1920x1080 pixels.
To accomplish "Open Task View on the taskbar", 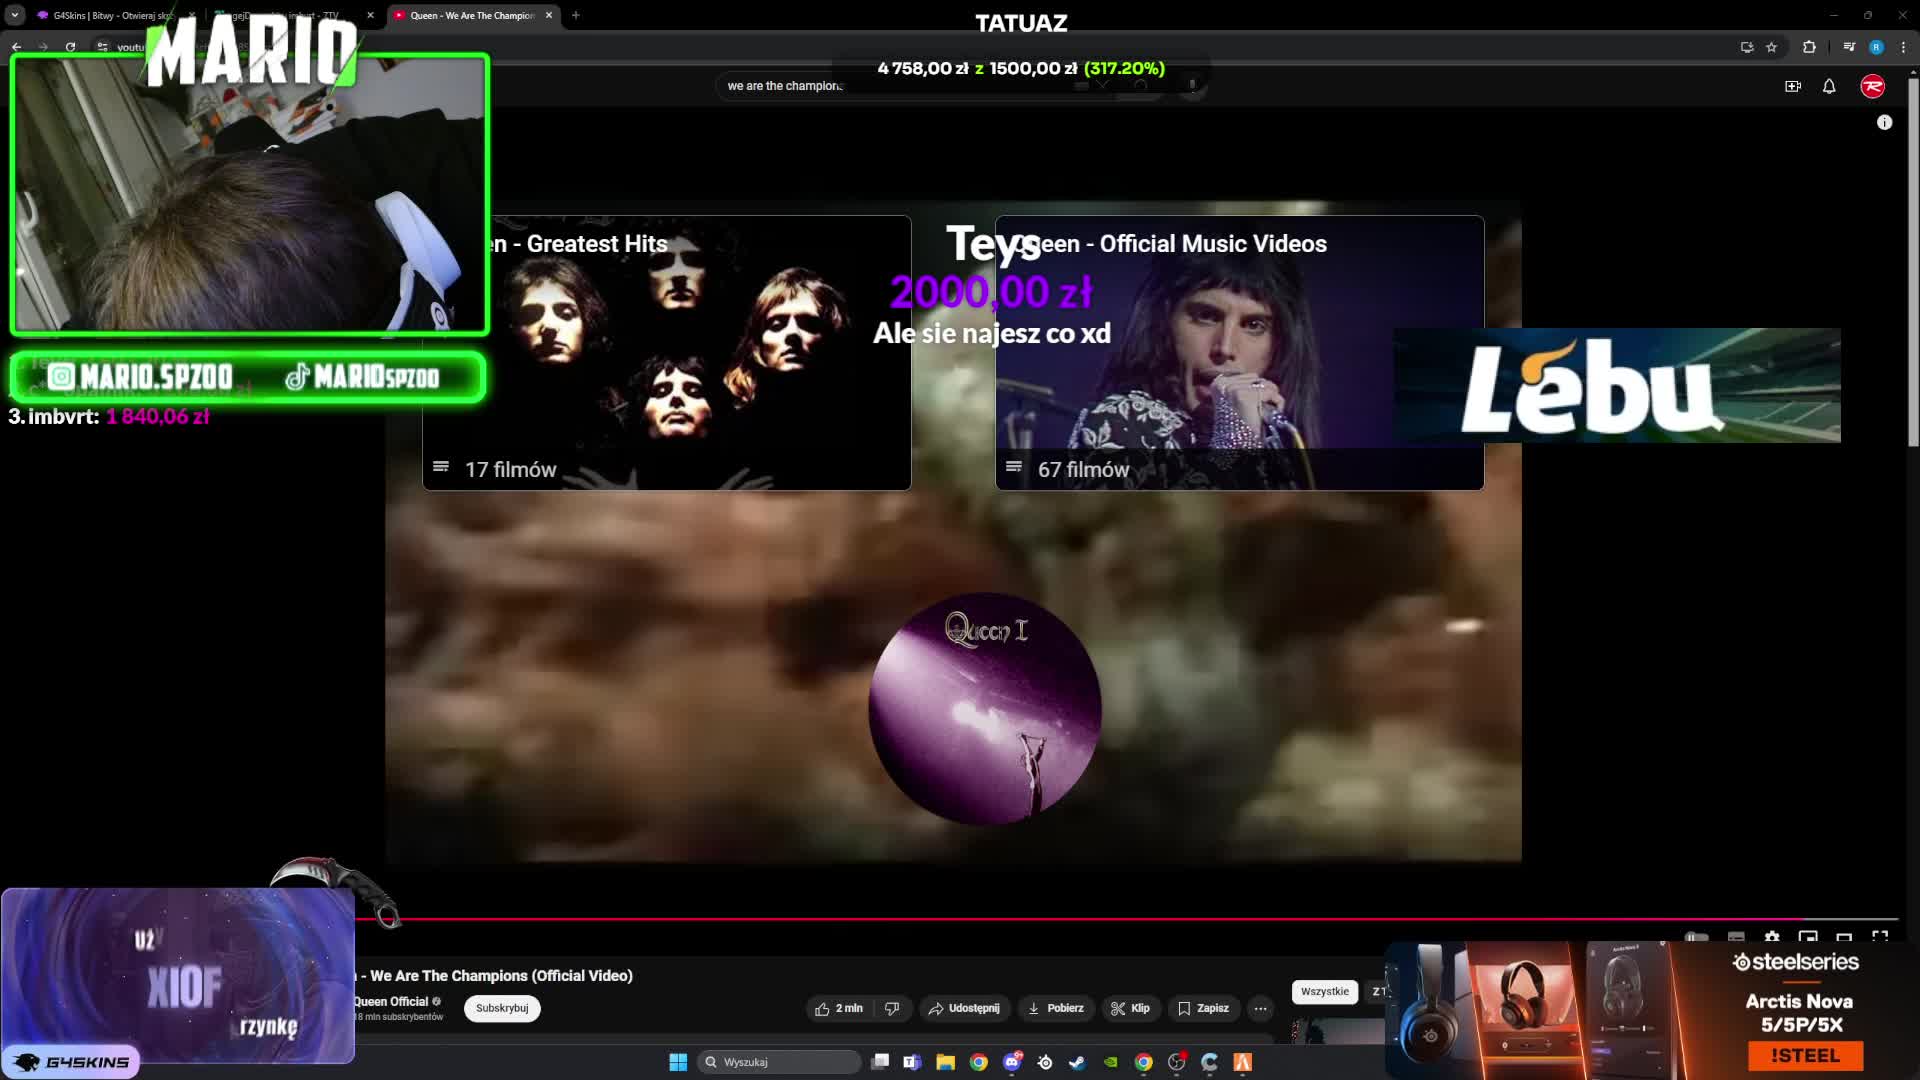I will [880, 1062].
